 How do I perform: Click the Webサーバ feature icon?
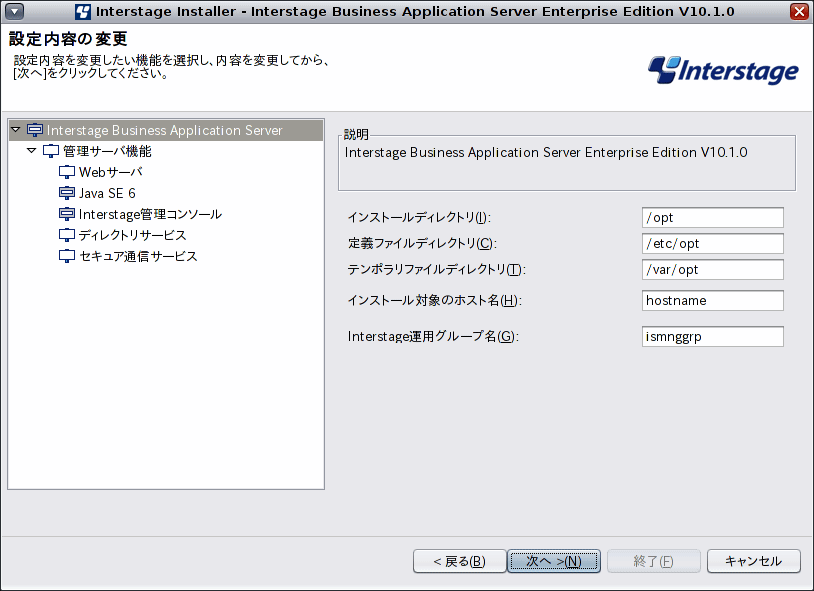point(66,172)
